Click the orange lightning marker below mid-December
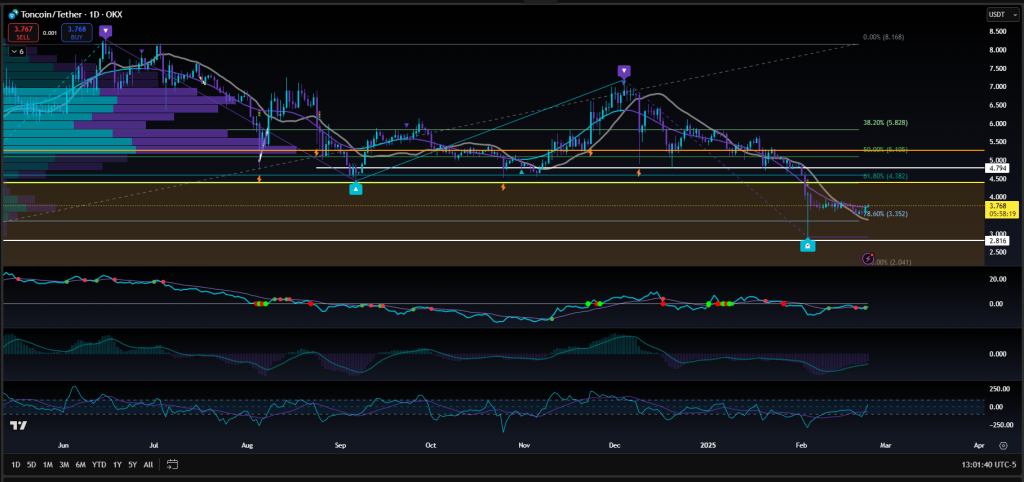This screenshot has width=1024, height=482. pos(639,172)
